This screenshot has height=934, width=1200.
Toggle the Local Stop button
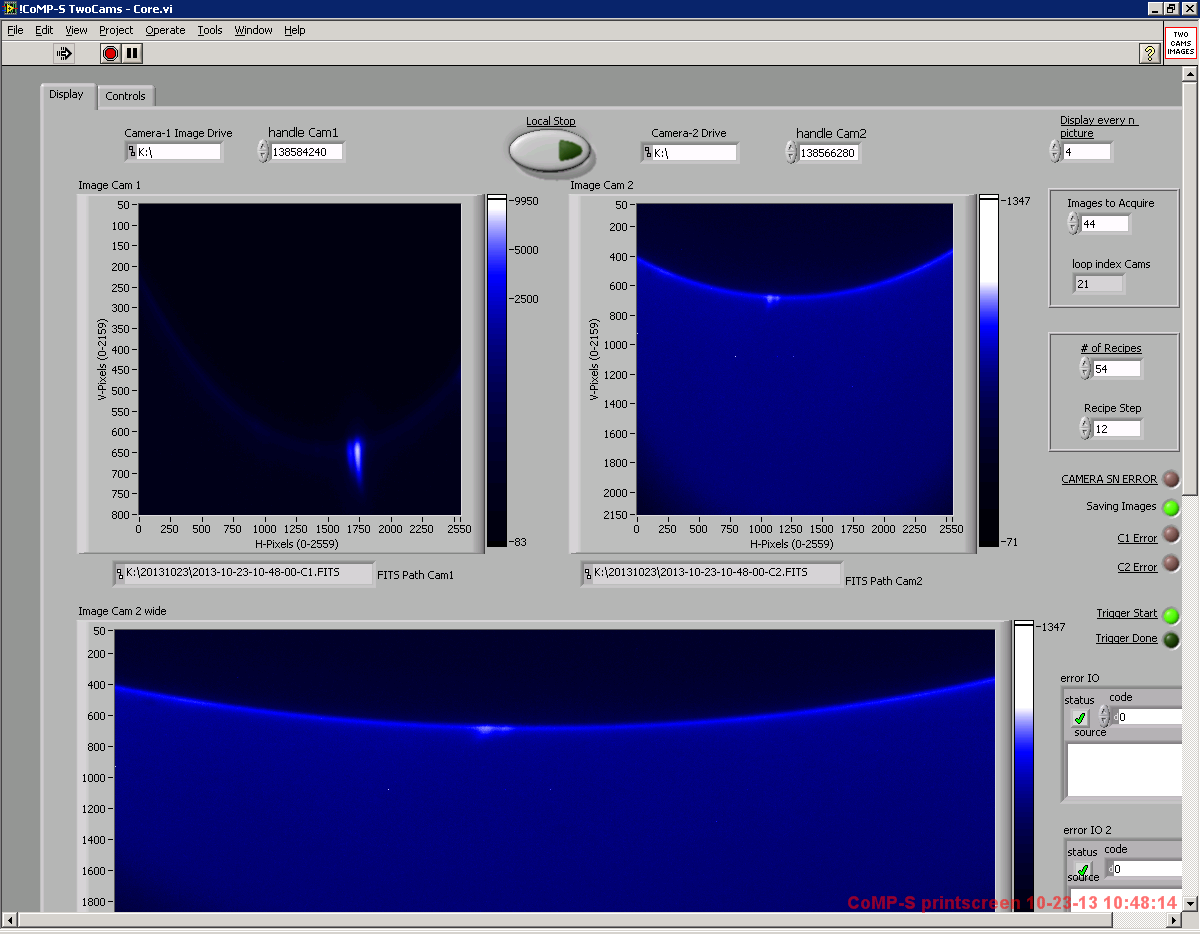click(x=550, y=151)
